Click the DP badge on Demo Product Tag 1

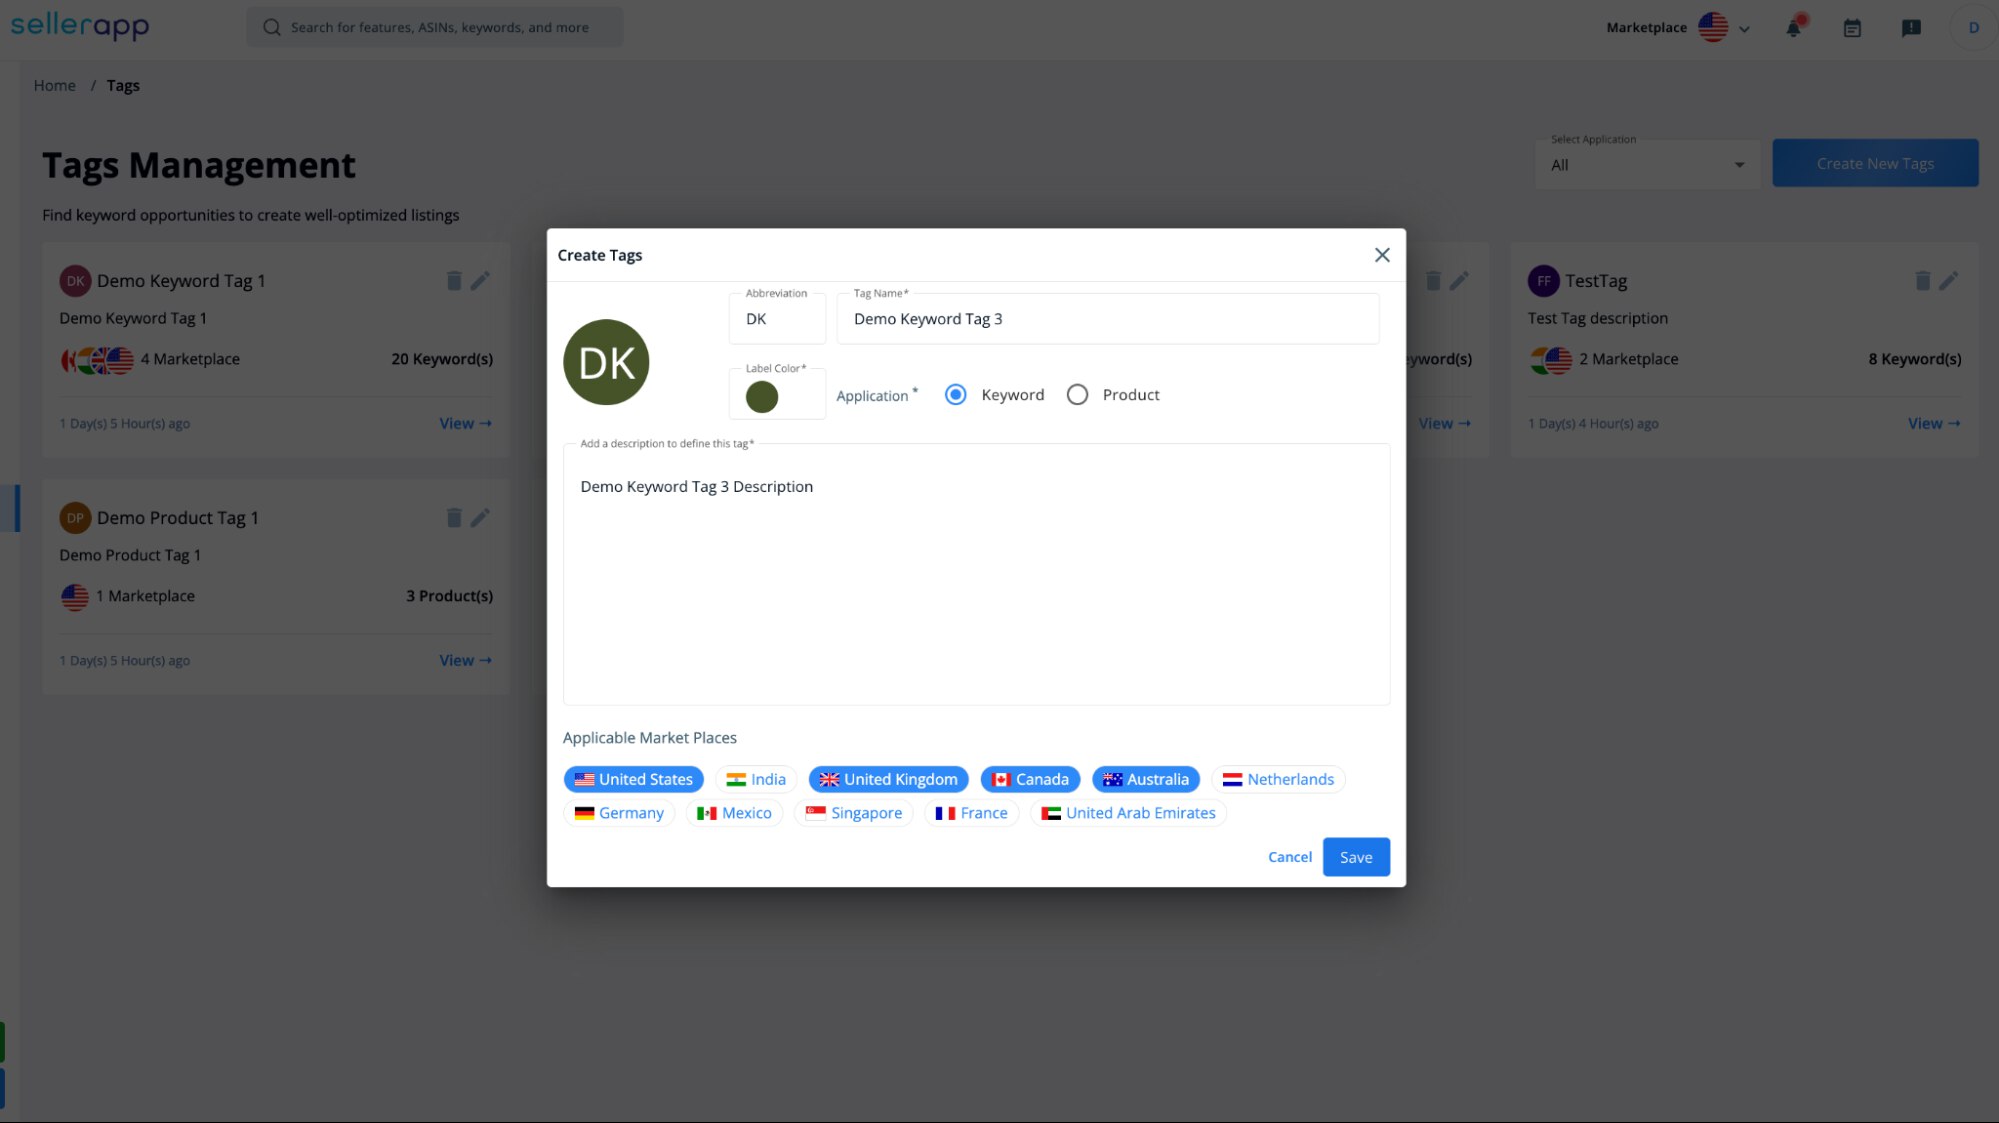(75, 518)
